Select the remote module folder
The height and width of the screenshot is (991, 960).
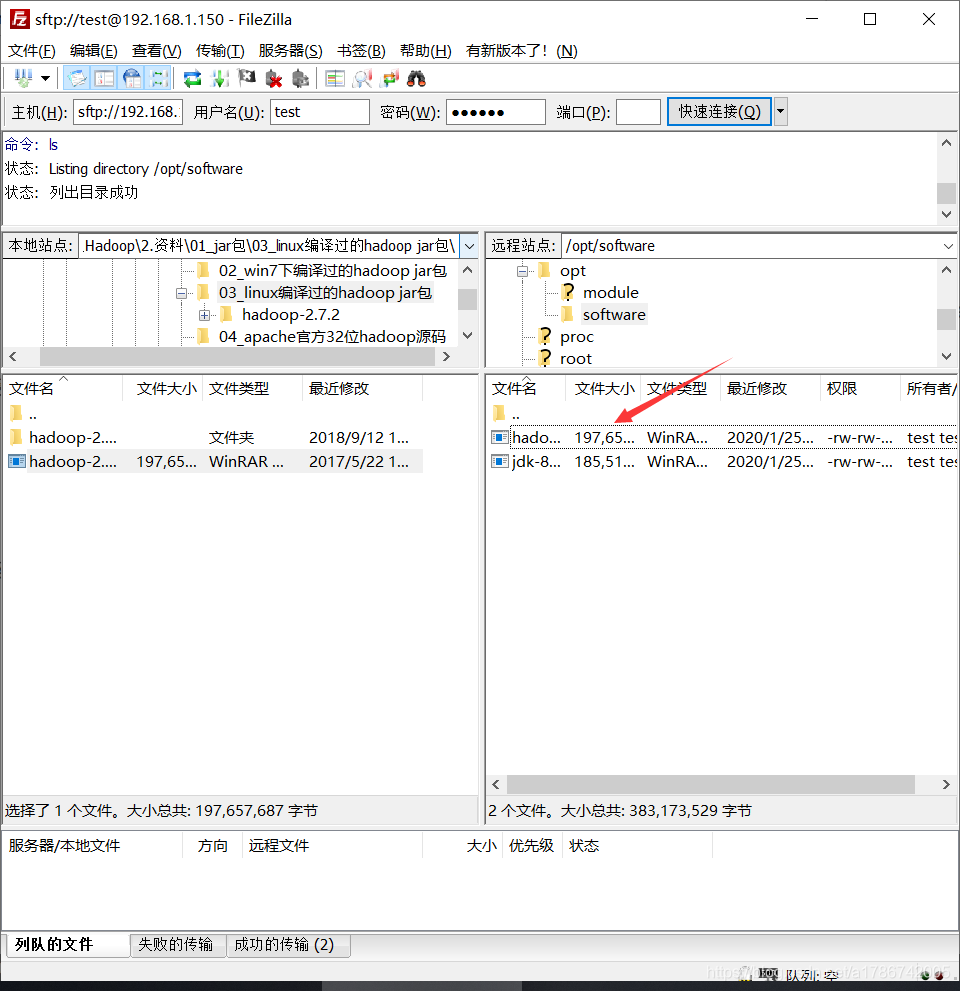tap(611, 293)
